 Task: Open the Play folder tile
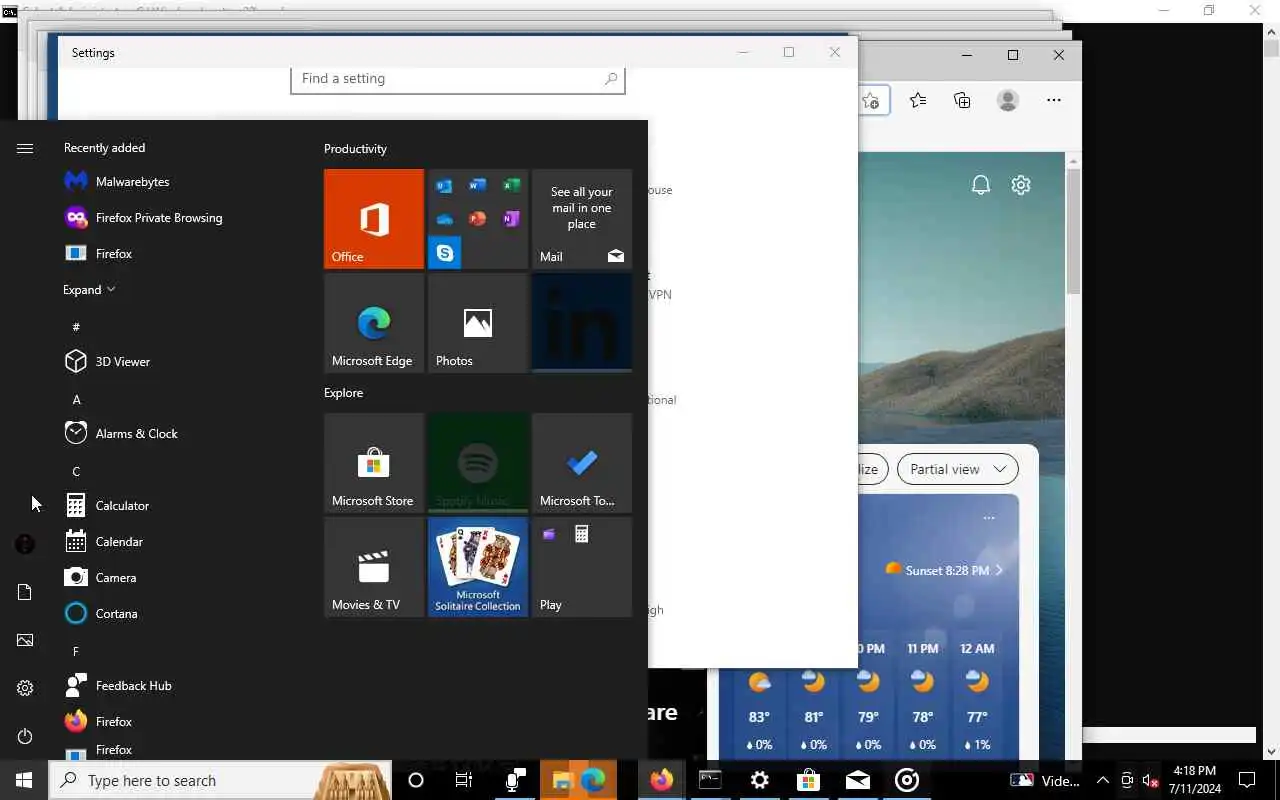[x=582, y=567]
